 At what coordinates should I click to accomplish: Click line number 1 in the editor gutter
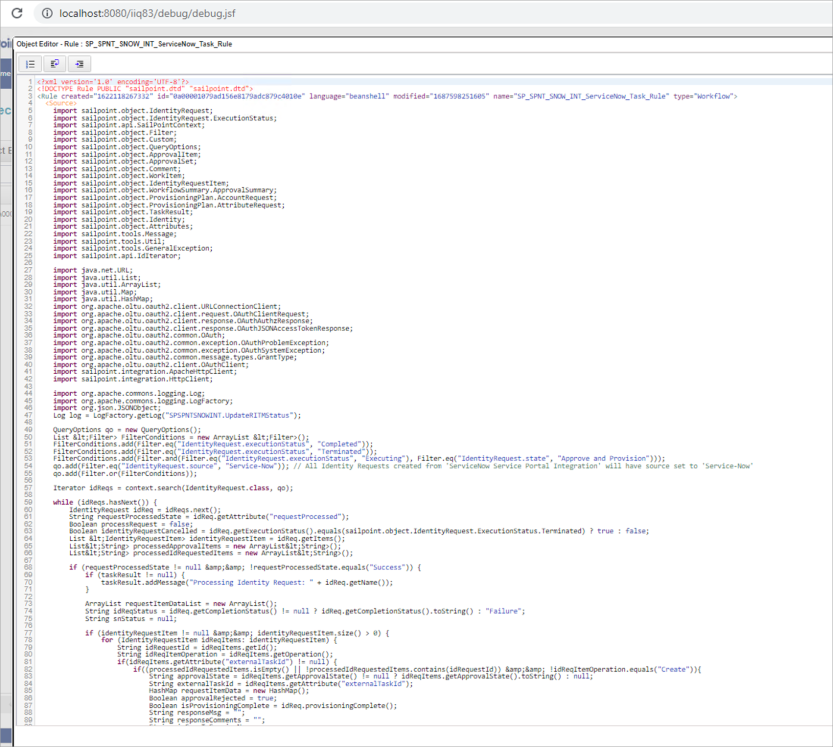[30, 82]
